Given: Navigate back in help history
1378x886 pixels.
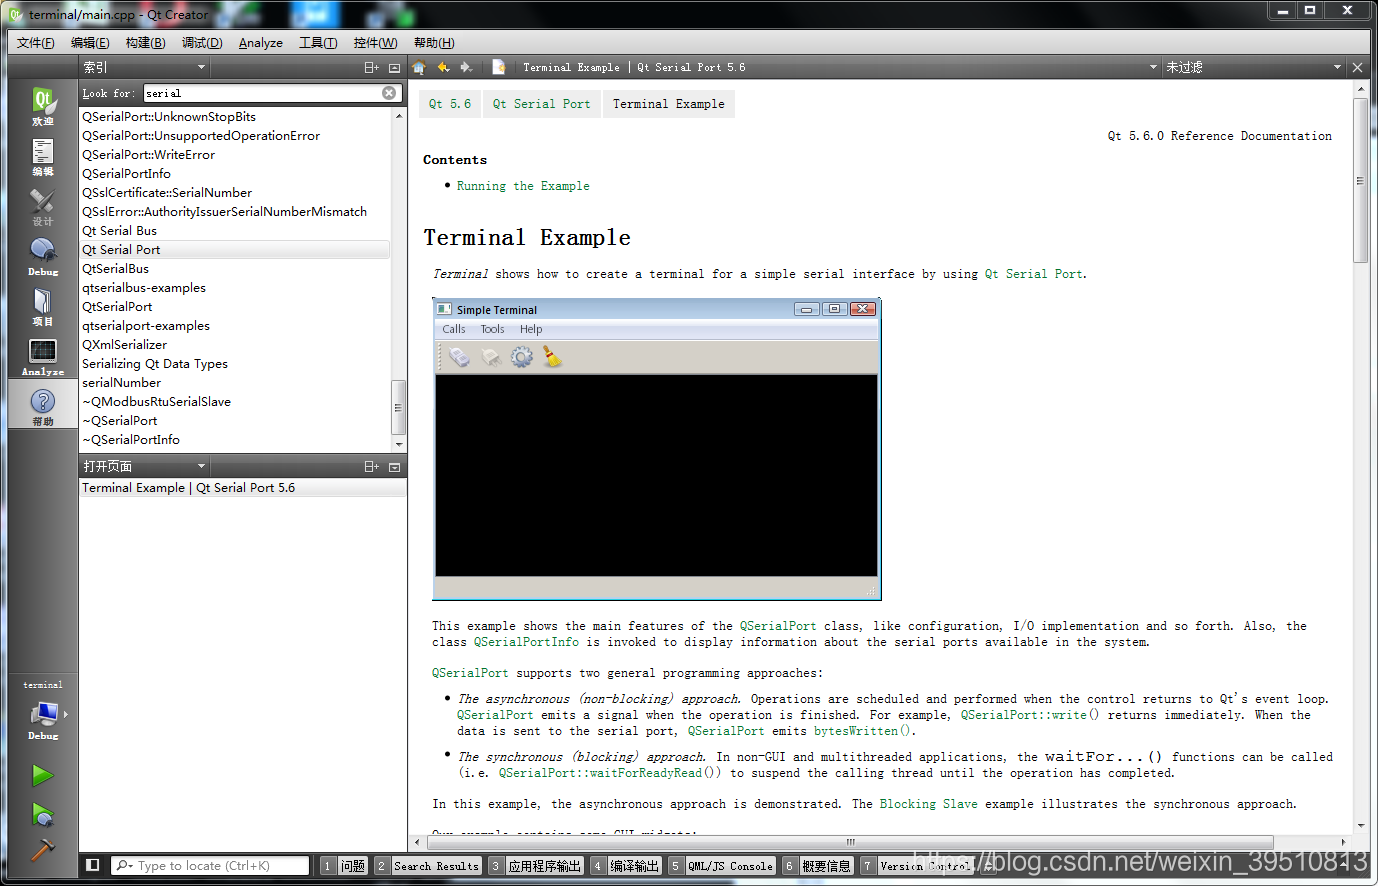Looking at the screenshot, I should 443,67.
